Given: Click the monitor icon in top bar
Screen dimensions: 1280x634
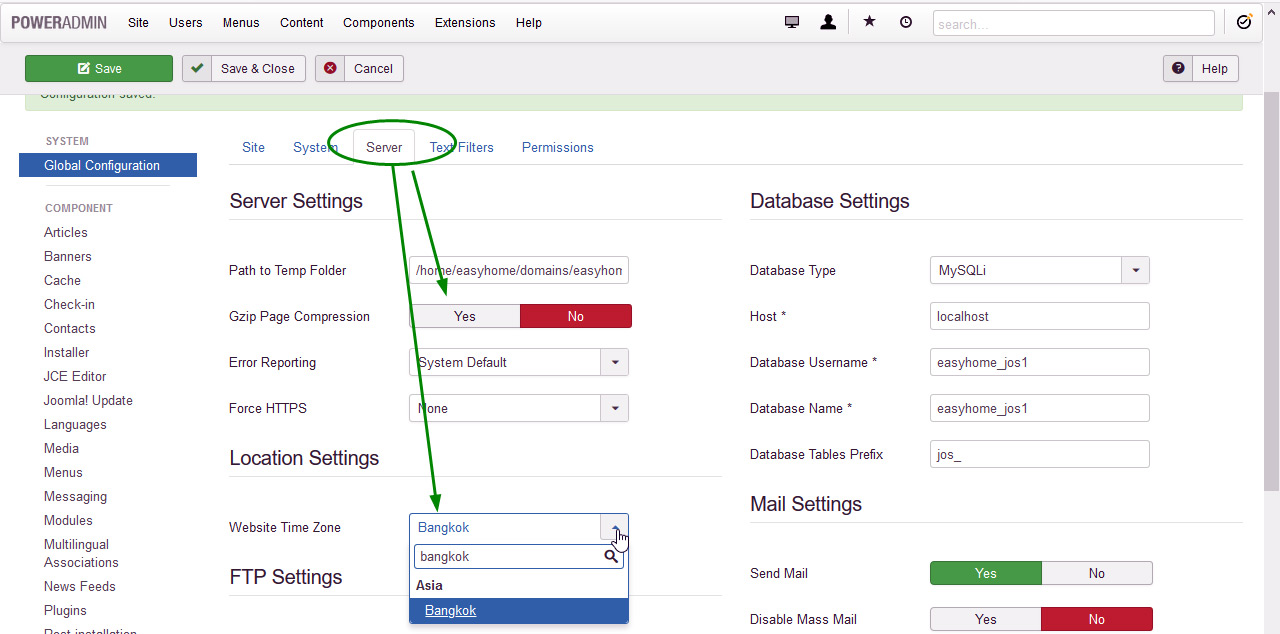Looking at the screenshot, I should (x=792, y=22).
